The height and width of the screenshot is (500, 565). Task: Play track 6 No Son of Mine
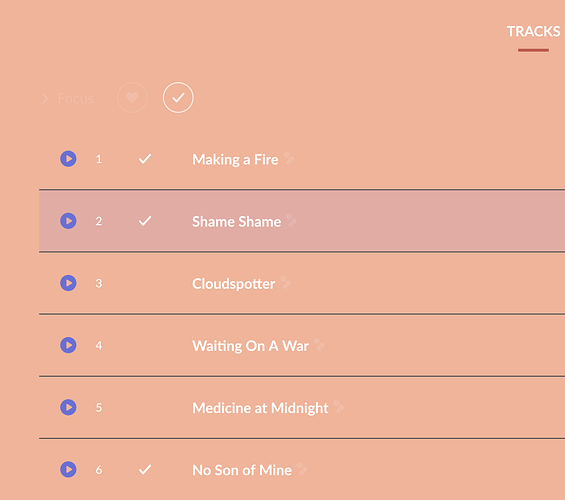point(68,469)
